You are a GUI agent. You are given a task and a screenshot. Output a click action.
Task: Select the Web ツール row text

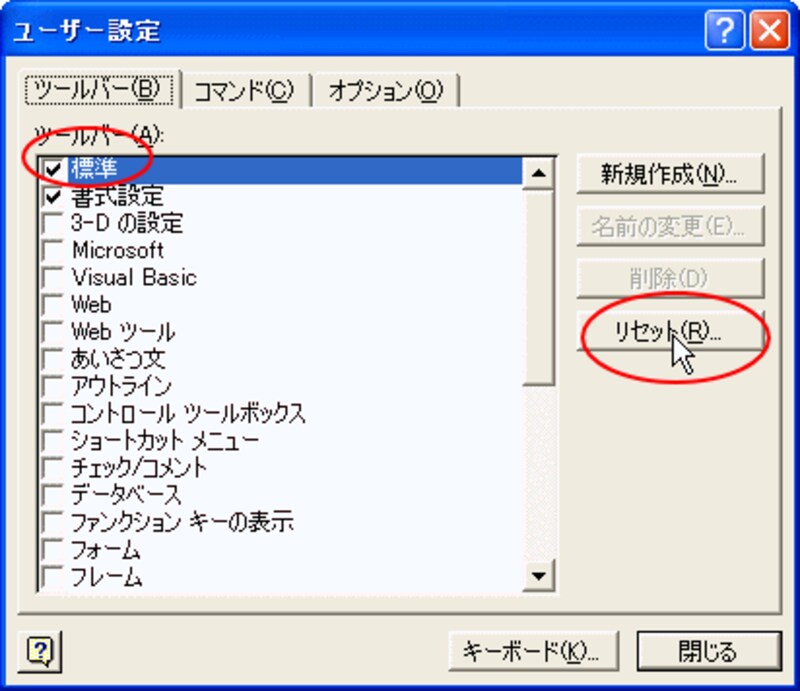pos(123,332)
